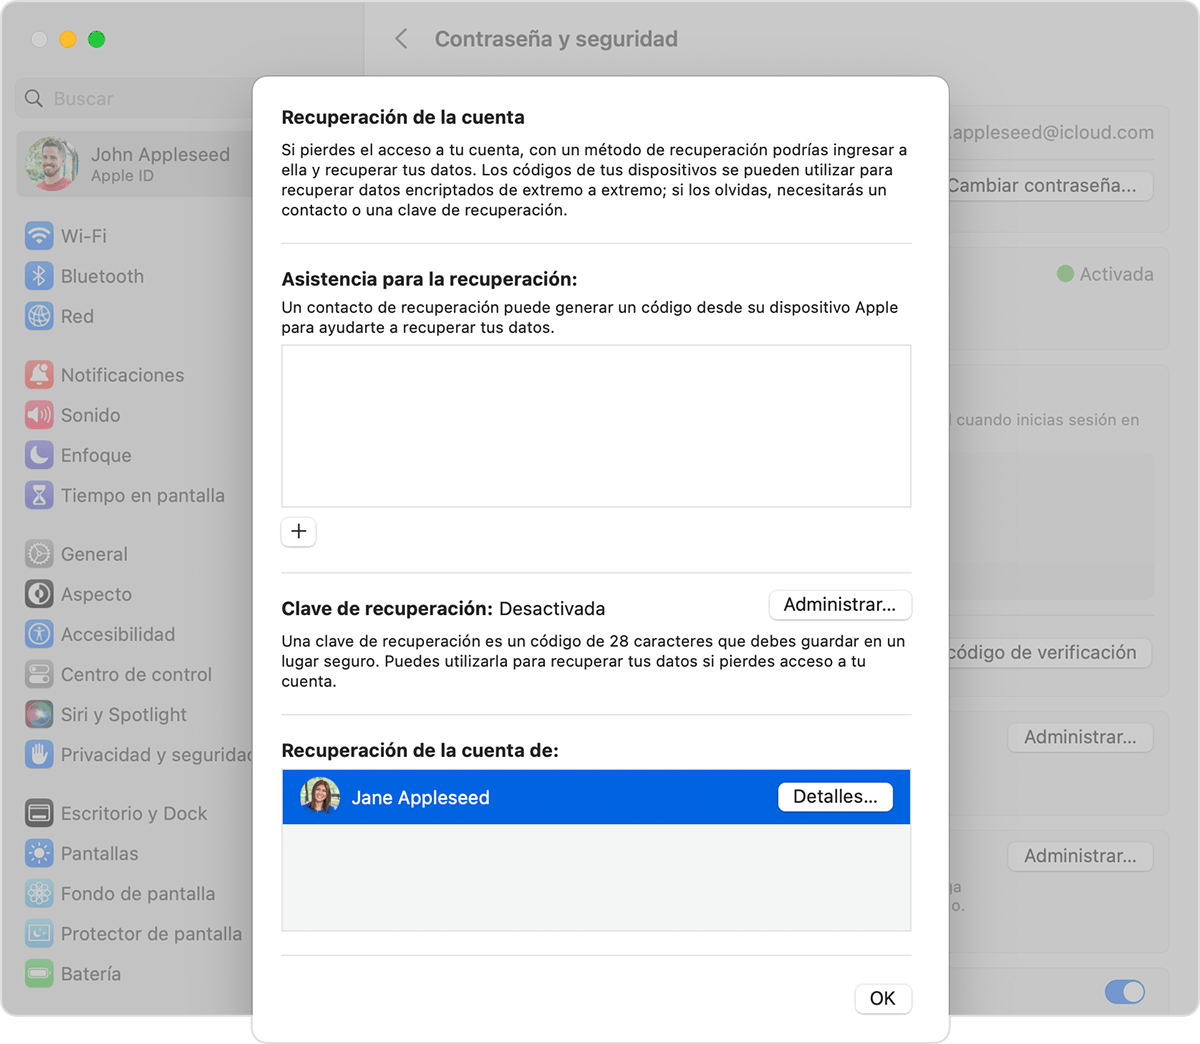Screen dimensions: 1200x1044
Task: Open John Appleseed Apple ID profile
Action: click(130, 164)
